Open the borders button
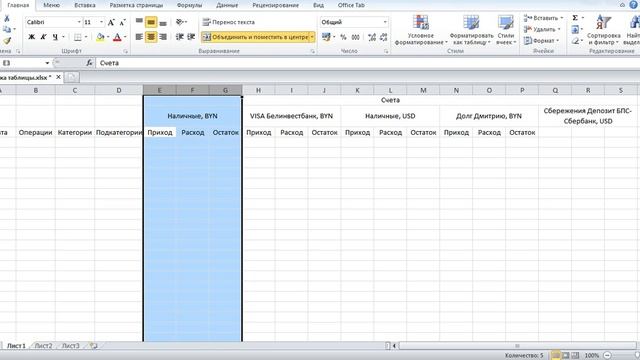 click(78, 37)
